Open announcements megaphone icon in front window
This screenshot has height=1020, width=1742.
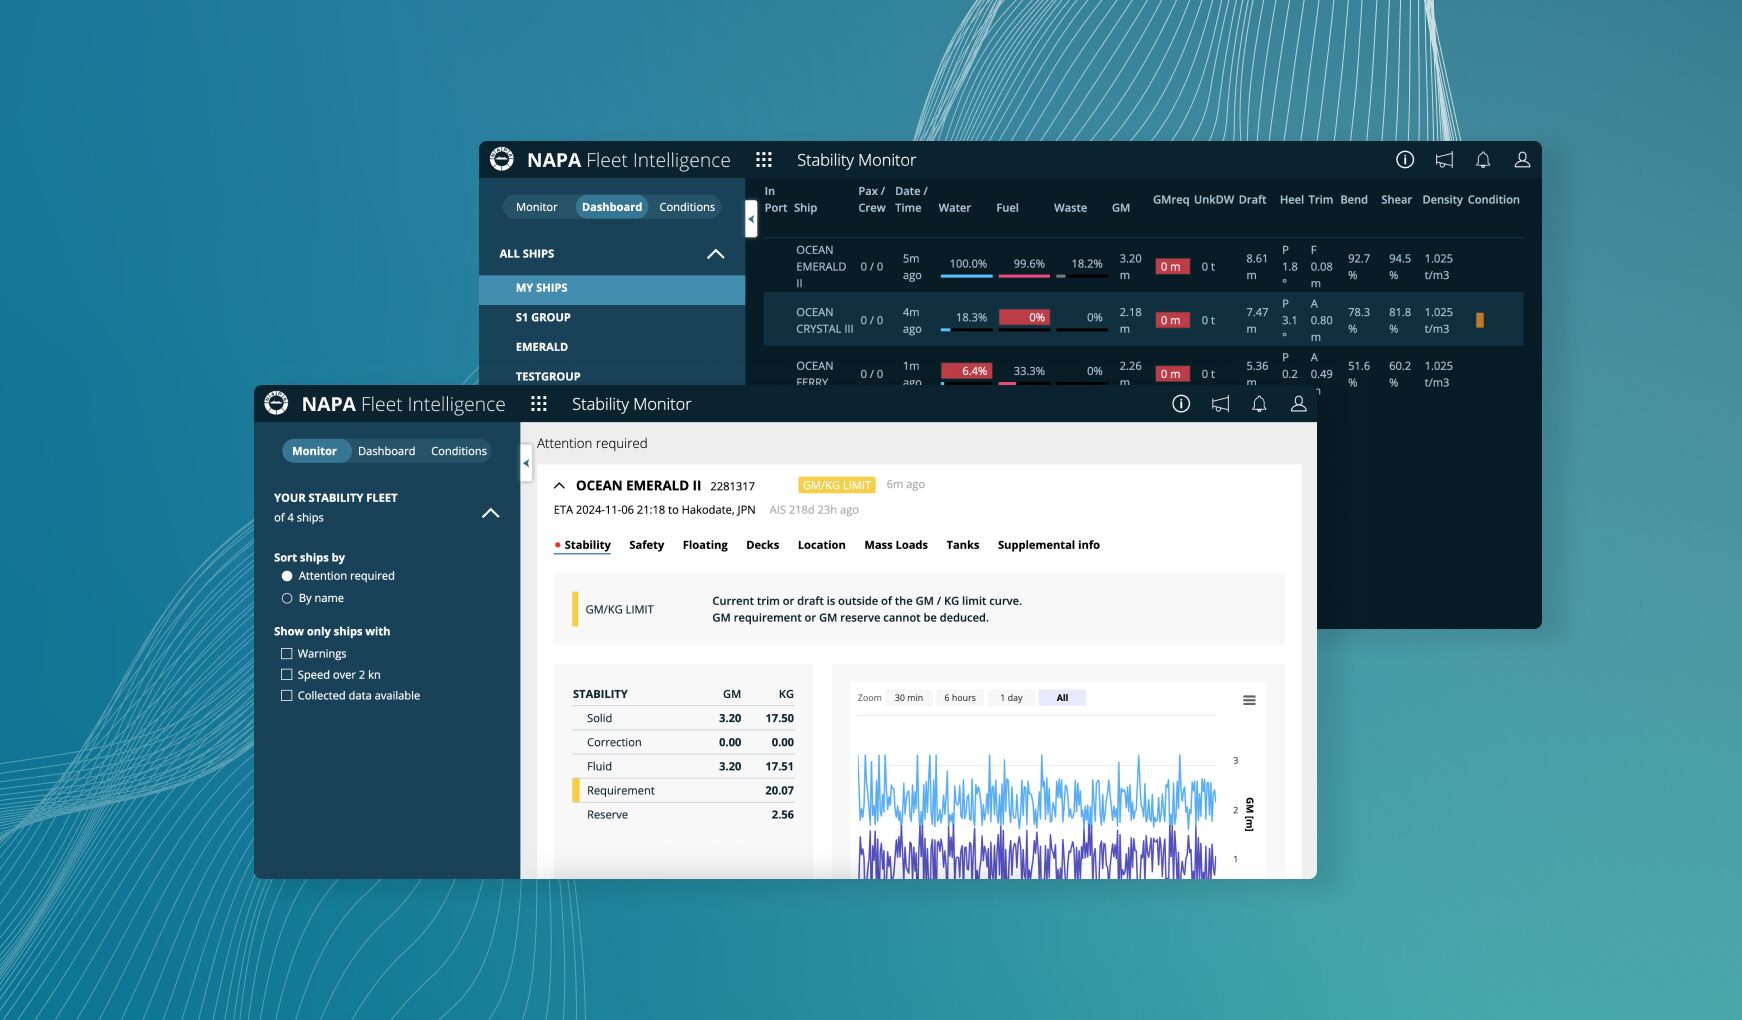(1220, 404)
